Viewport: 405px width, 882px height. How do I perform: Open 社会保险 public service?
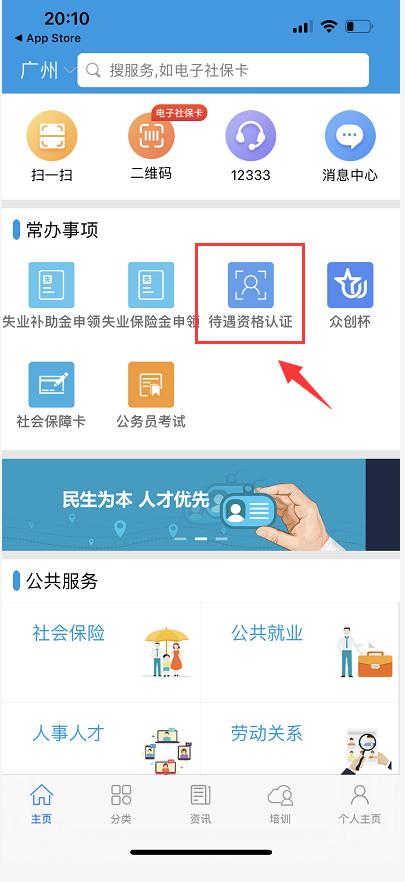click(101, 651)
